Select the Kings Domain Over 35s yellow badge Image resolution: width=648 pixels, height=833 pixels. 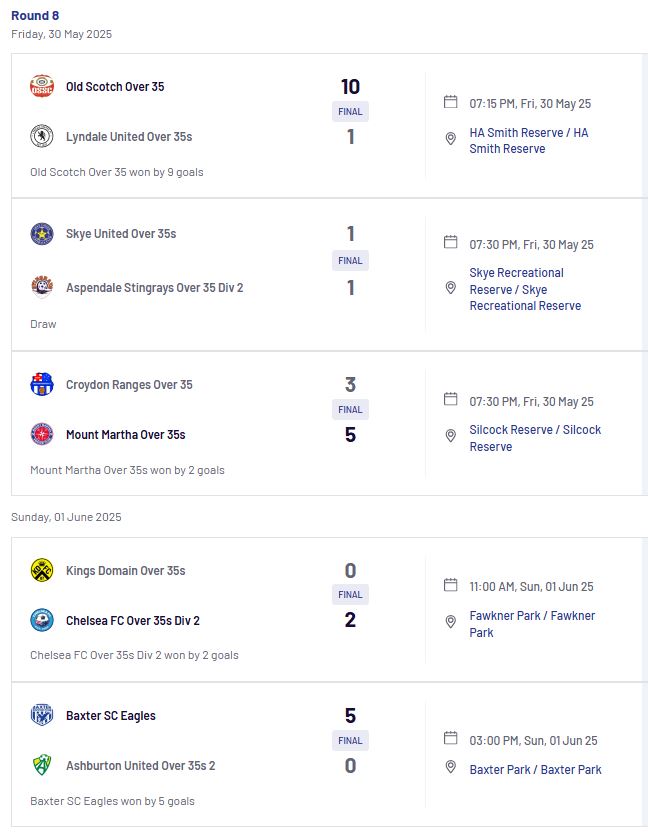pyautogui.click(x=42, y=570)
